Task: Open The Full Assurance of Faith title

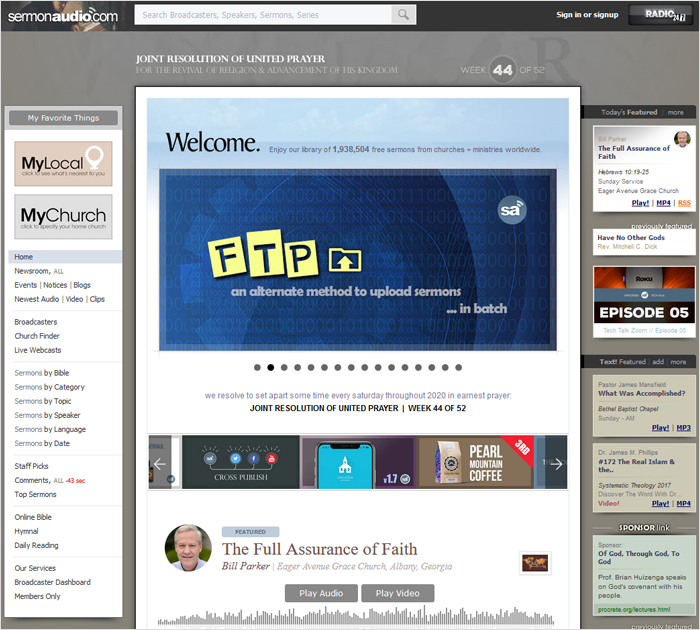Action: pyautogui.click(x=320, y=549)
